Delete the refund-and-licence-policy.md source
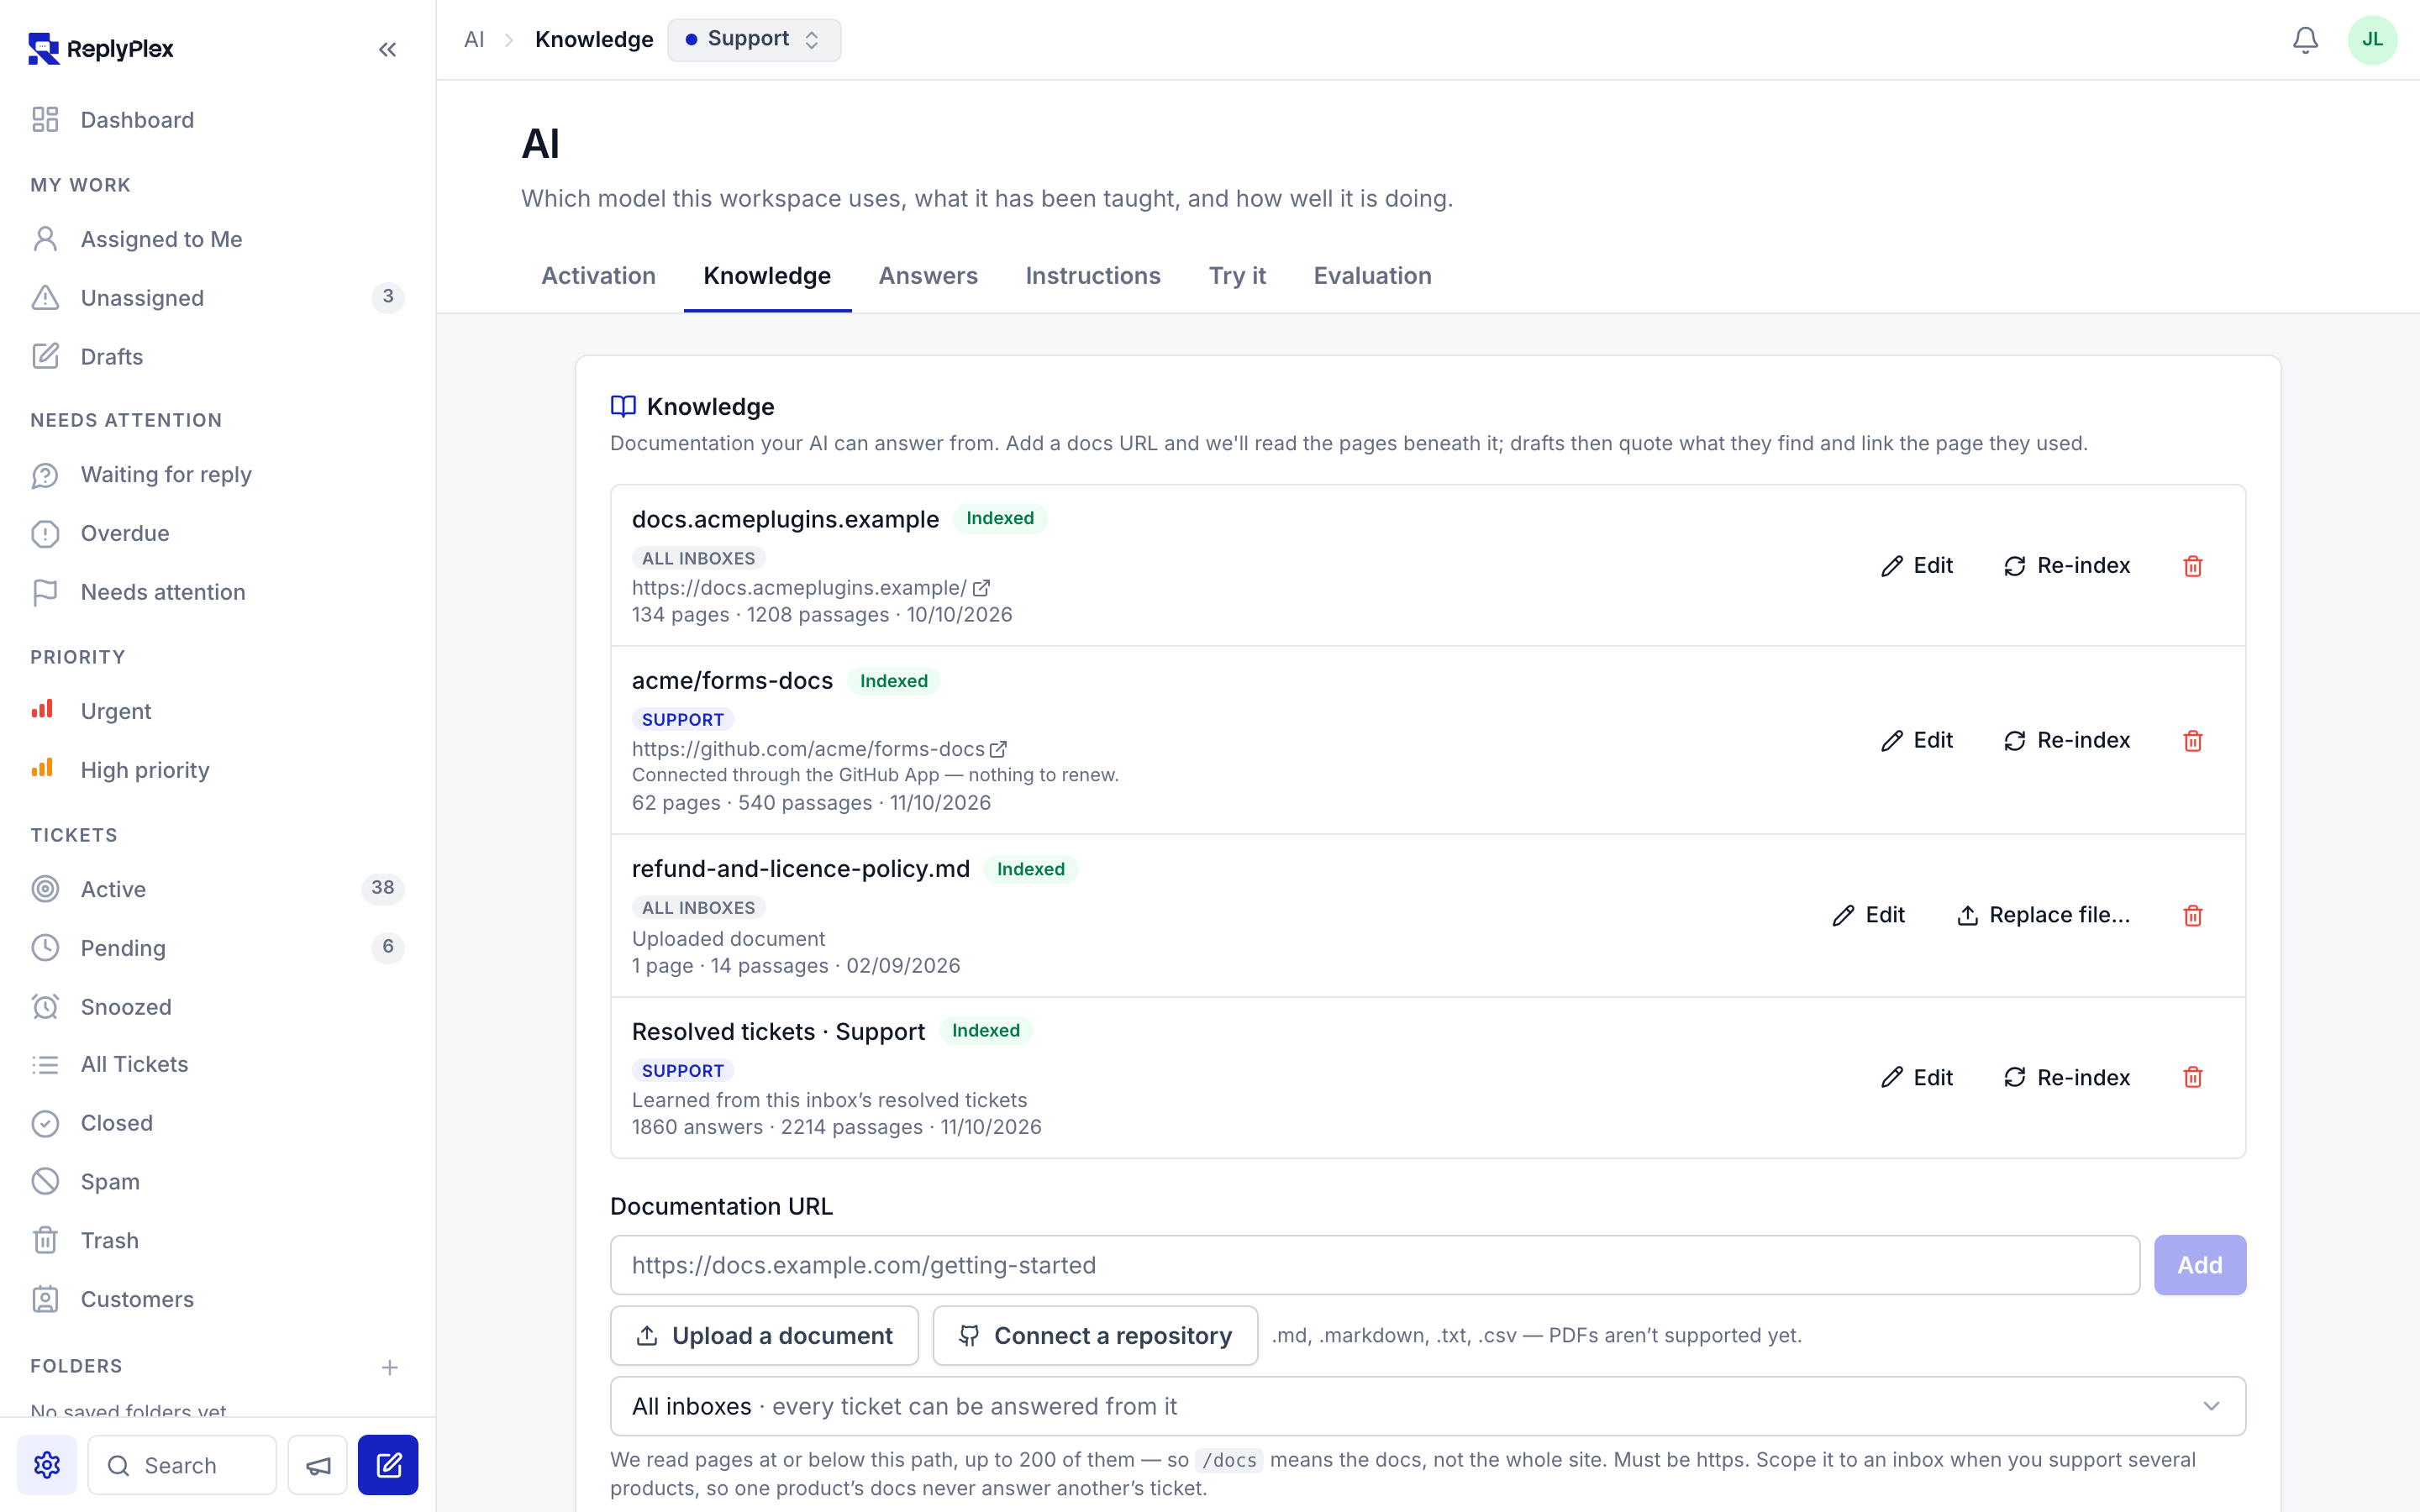The height and width of the screenshot is (1512, 2420). coord(2193,916)
